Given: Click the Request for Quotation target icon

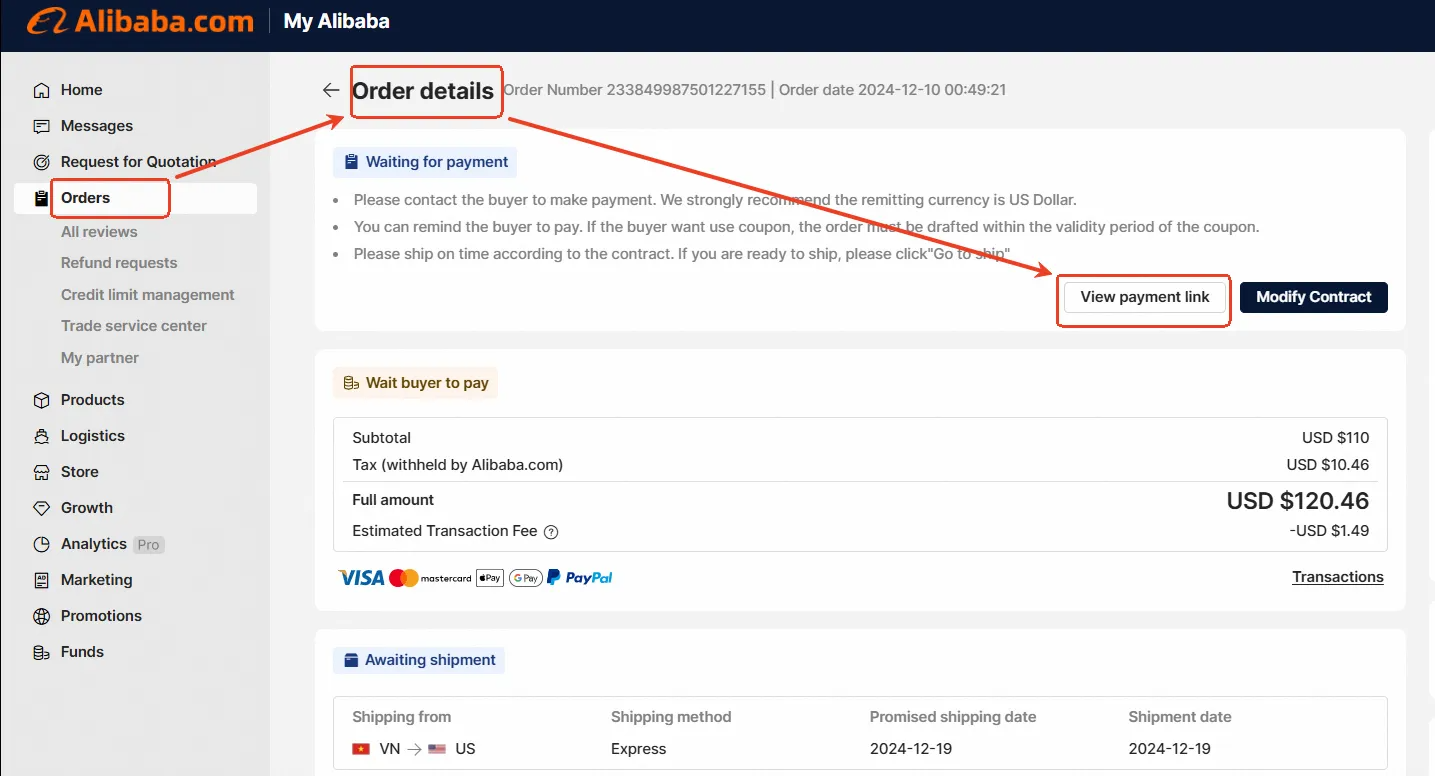Looking at the screenshot, I should click(41, 162).
